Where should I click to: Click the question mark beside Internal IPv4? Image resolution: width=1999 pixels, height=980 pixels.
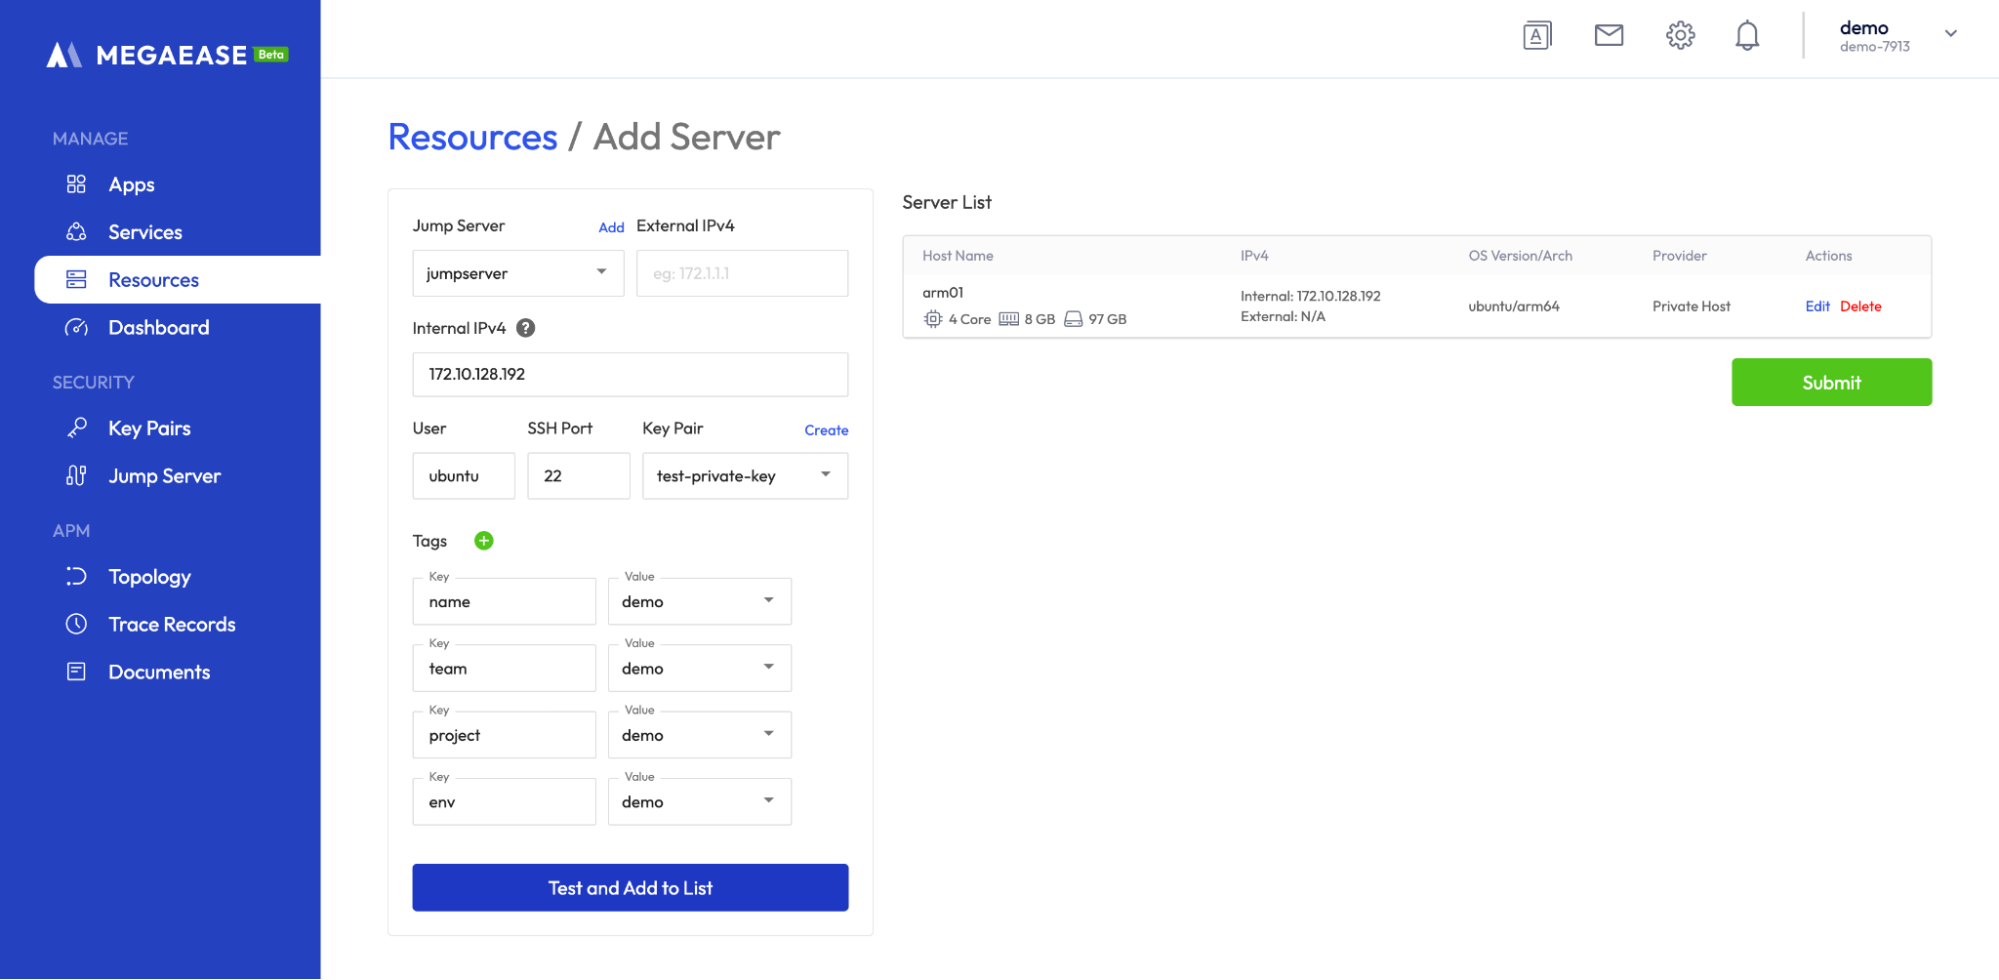coord(525,327)
